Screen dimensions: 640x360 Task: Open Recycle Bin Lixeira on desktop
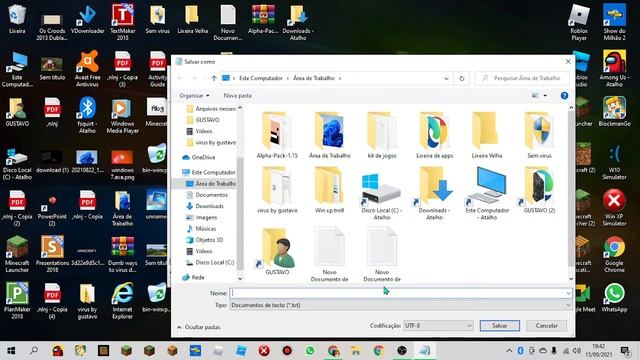17,19
